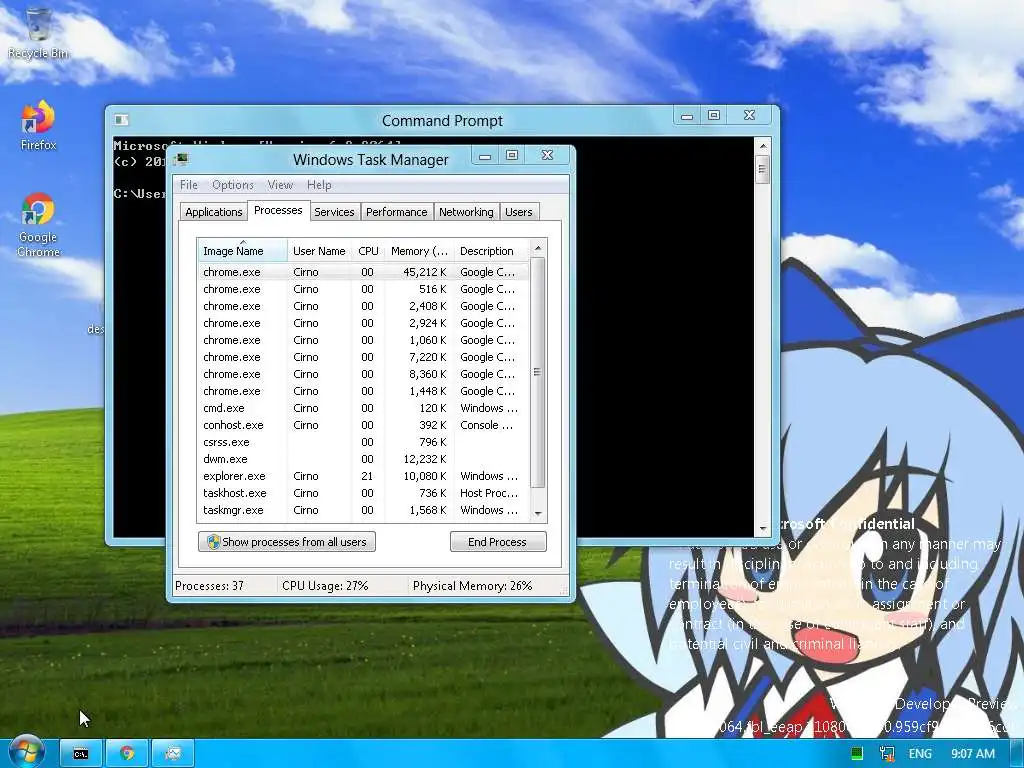The image size is (1024, 768).
Task: Switch to the Networking tab
Action: tap(466, 212)
